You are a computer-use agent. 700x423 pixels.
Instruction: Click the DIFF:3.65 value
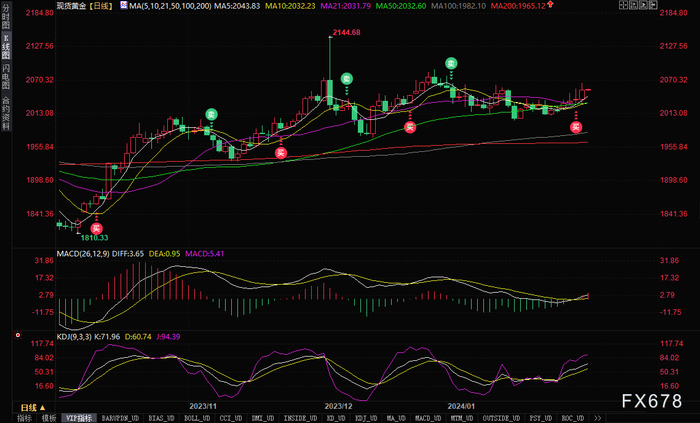click(x=128, y=253)
